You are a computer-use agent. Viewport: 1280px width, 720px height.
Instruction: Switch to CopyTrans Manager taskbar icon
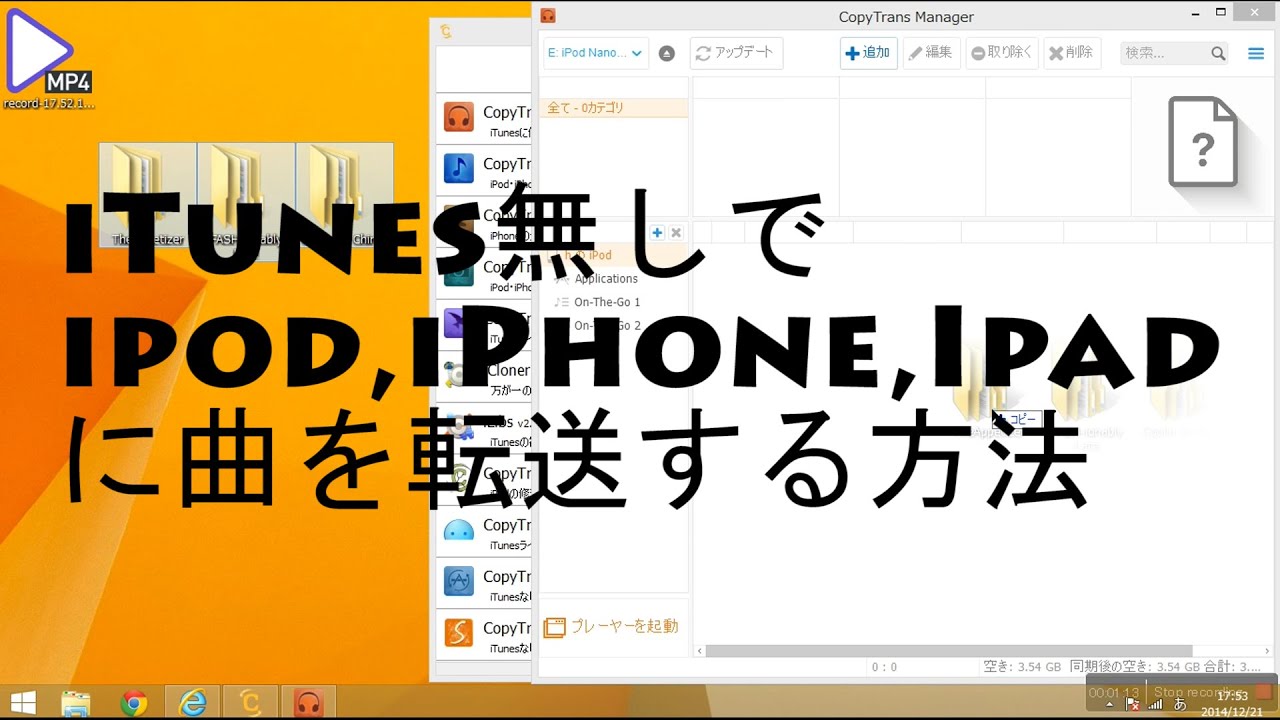click(x=308, y=704)
